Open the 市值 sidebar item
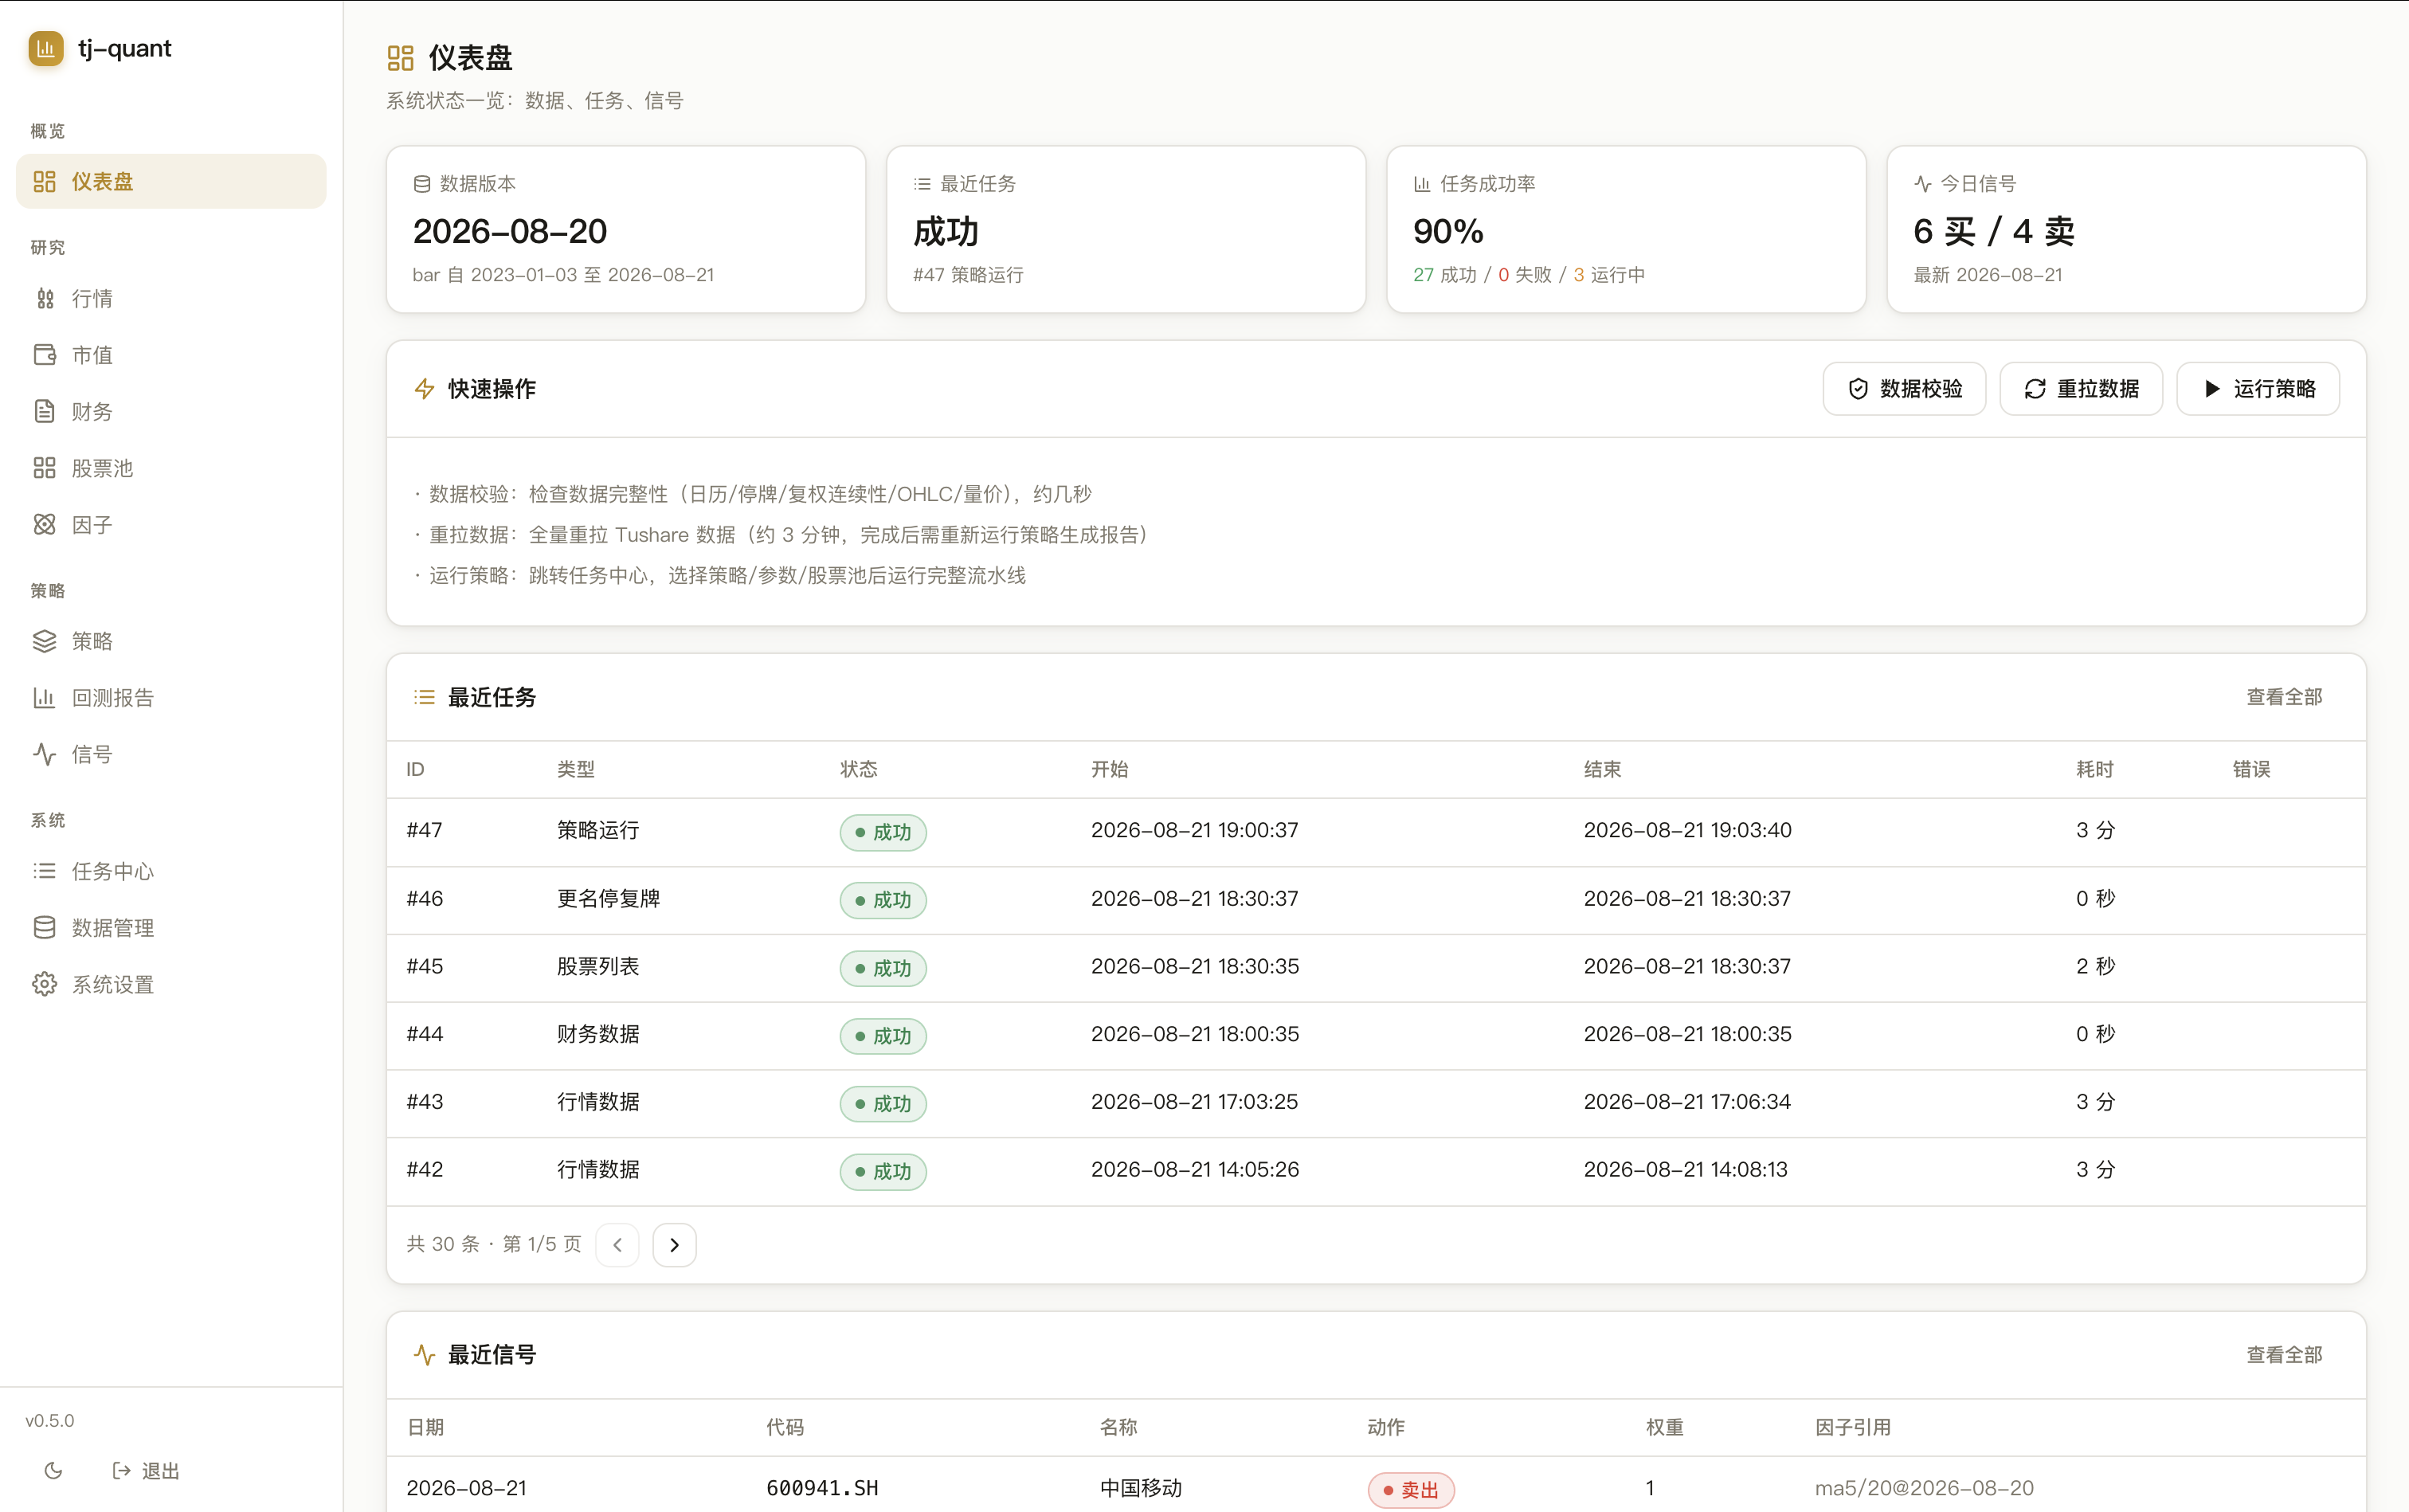 (x=171, y=355)
